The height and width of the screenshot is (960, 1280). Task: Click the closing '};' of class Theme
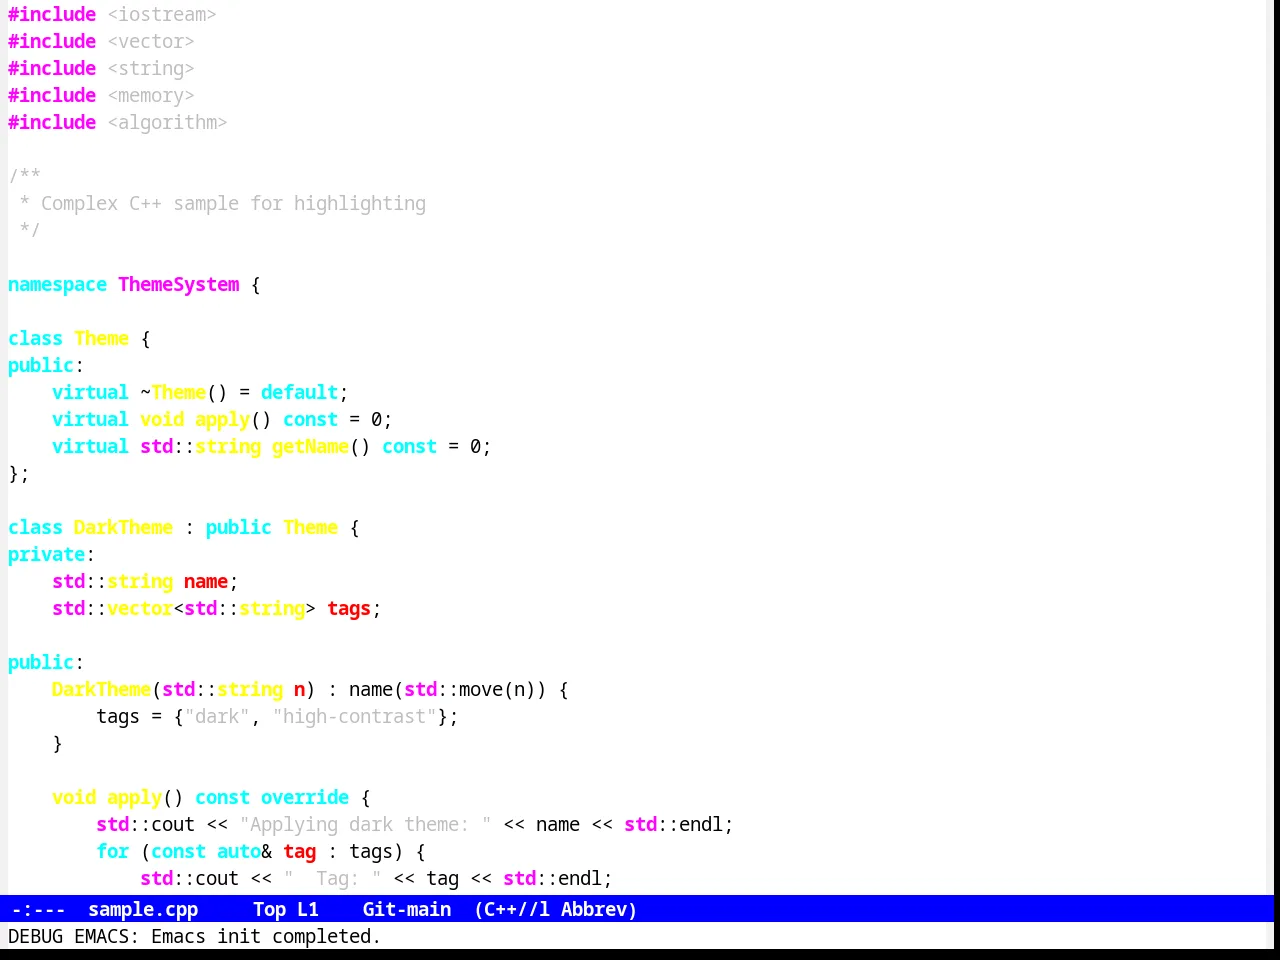click(x=19, y=473)
